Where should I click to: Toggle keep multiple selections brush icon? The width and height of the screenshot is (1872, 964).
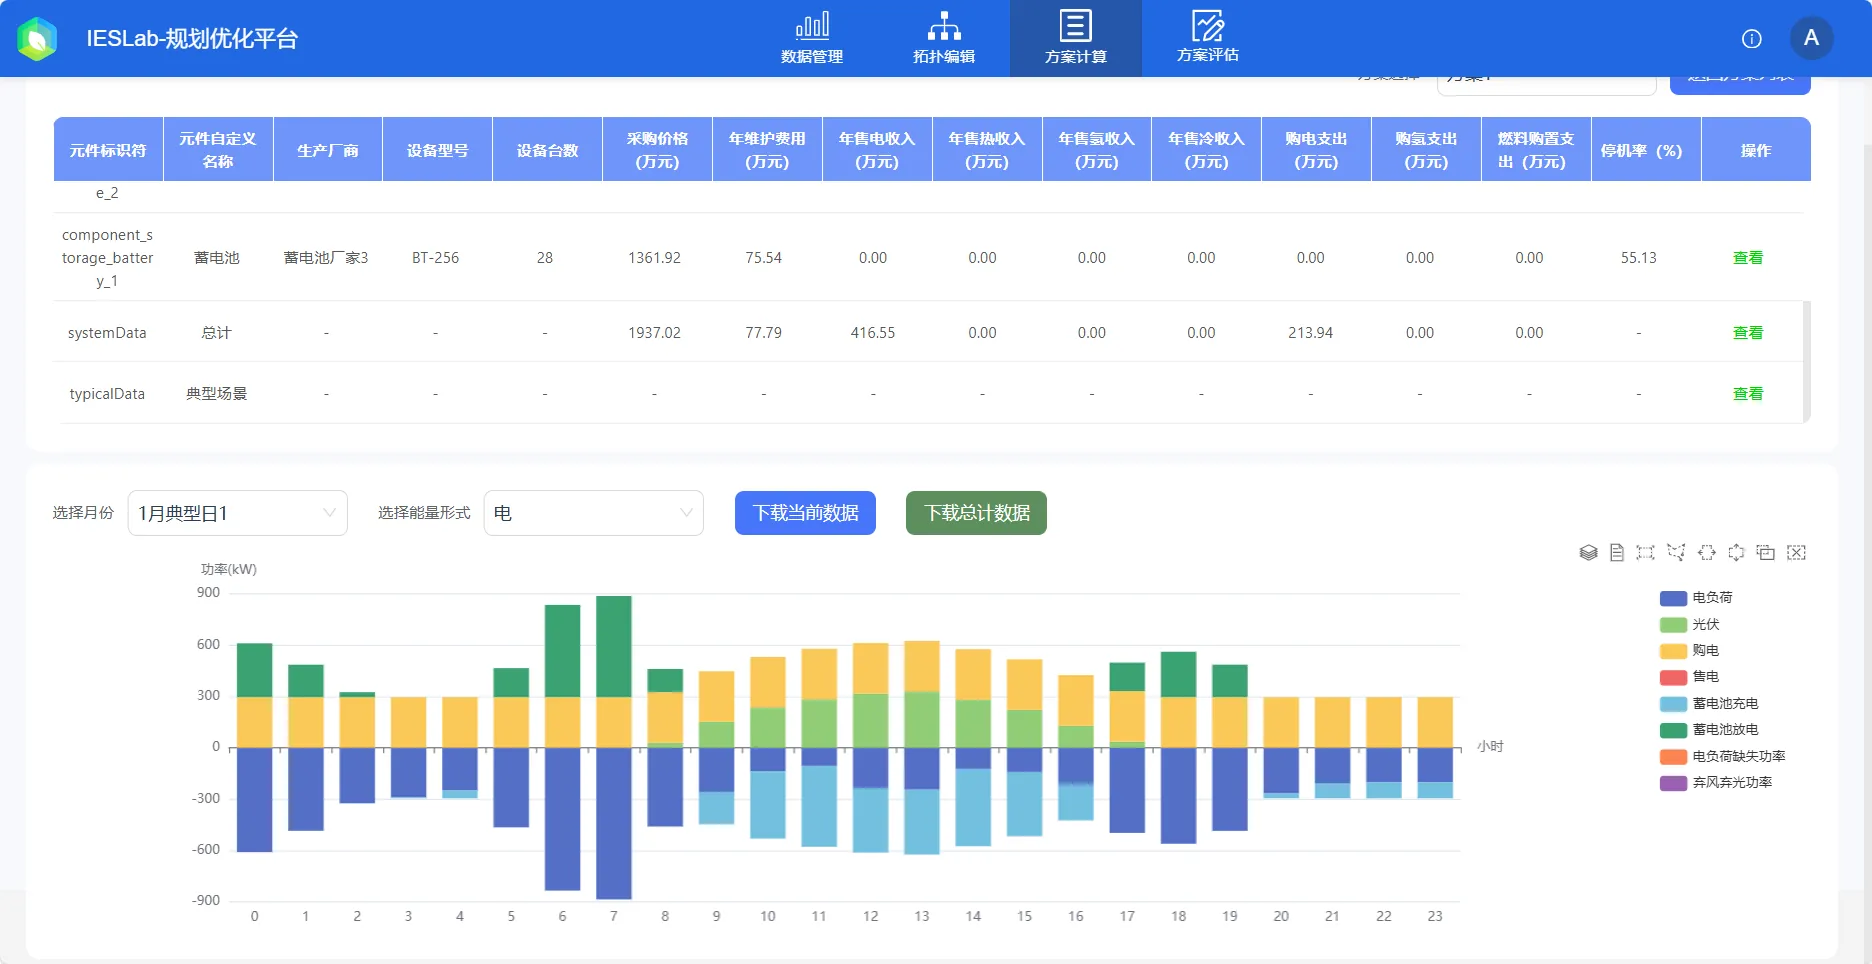pos(1766,553)
